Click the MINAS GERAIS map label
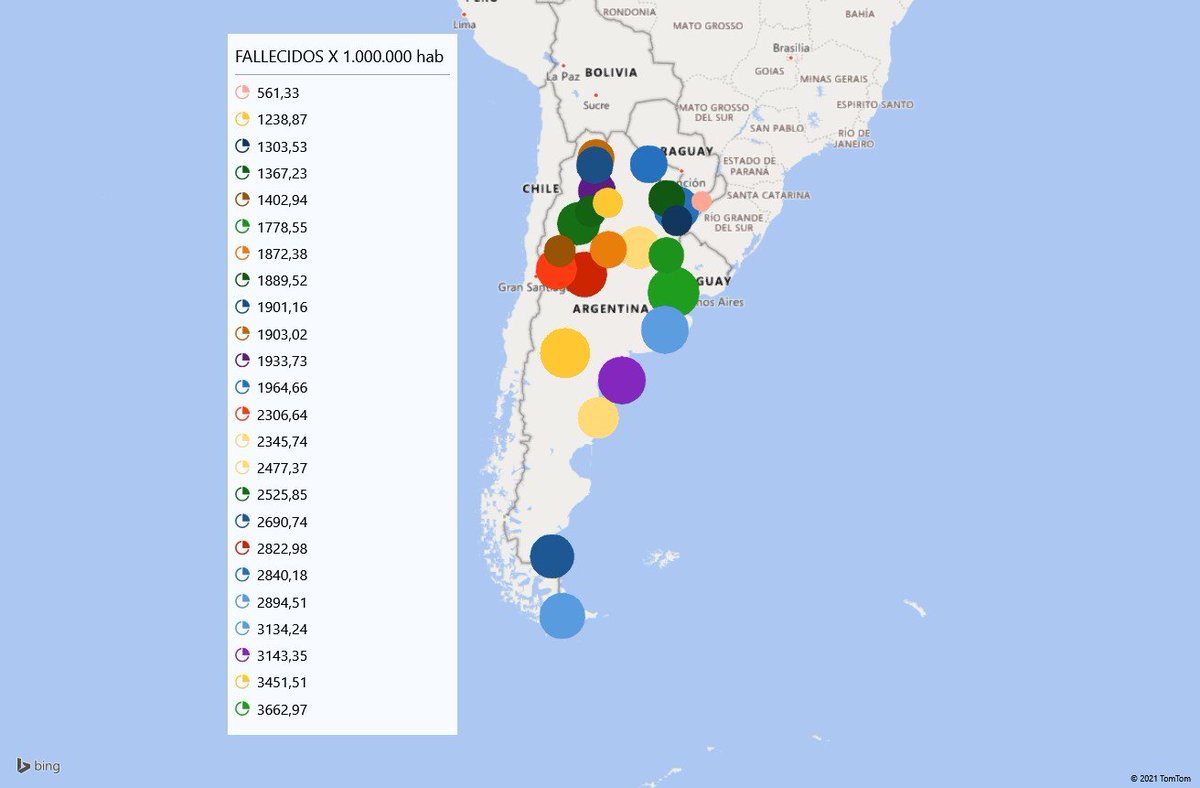 click(836, 78)
